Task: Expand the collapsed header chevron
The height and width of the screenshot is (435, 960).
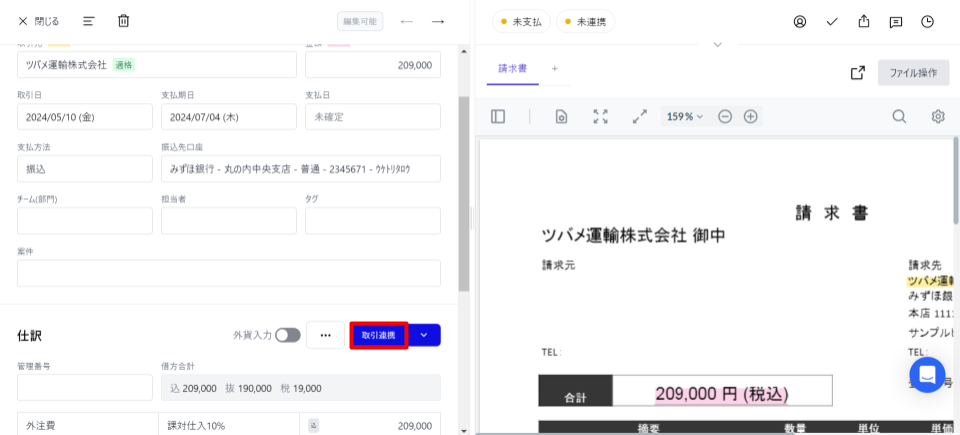Action: pyautogui.click(x=717, y=45)
